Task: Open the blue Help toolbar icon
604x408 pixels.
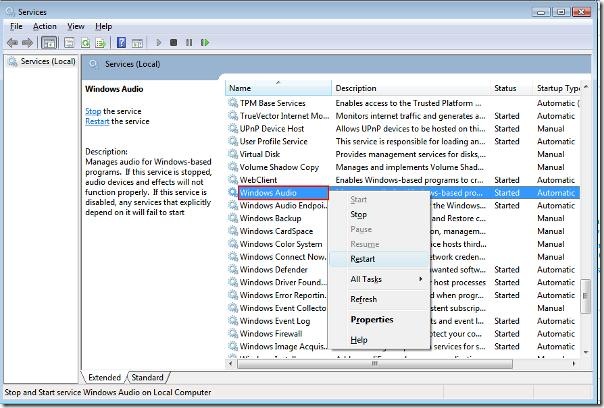Action: click(x=121, y=43)
